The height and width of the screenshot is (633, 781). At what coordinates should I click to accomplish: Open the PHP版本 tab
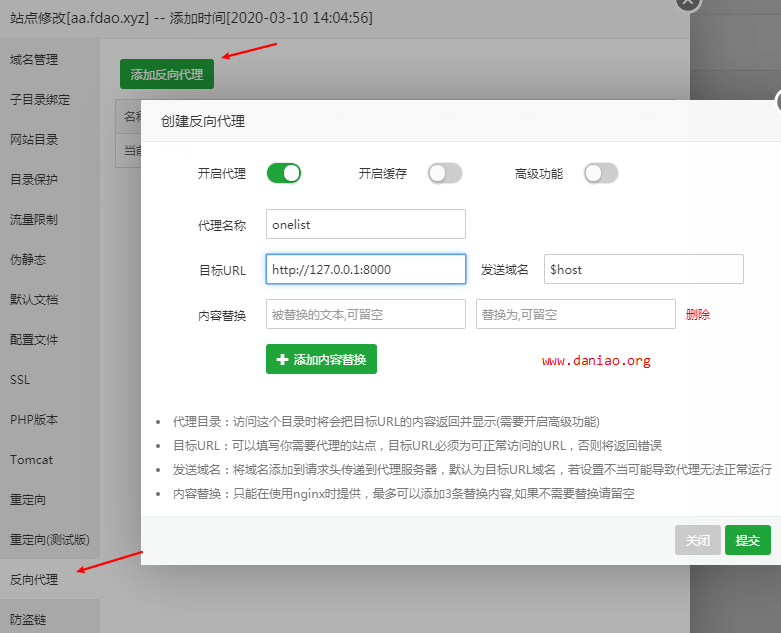[x=50, y=419]
